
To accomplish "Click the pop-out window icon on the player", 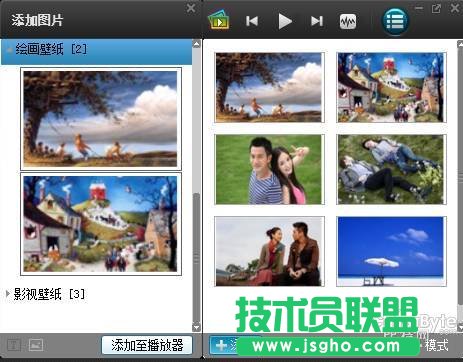I will [x=436, y=8].
